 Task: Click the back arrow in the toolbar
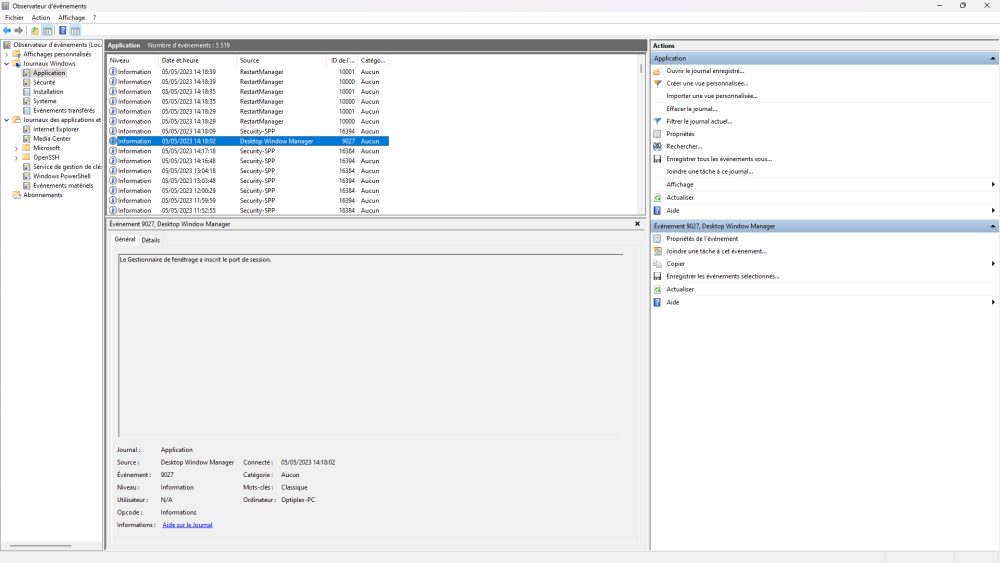(7, 31)
